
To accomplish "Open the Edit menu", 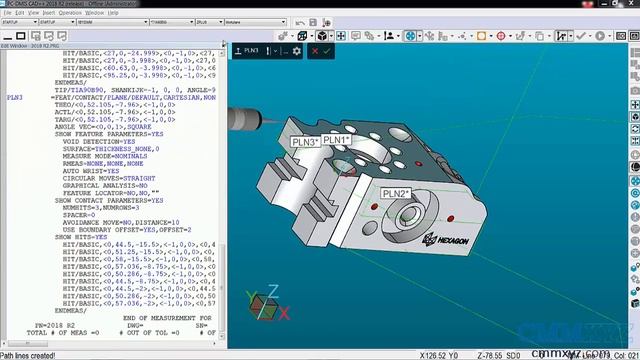I will [x=20, y=13].
